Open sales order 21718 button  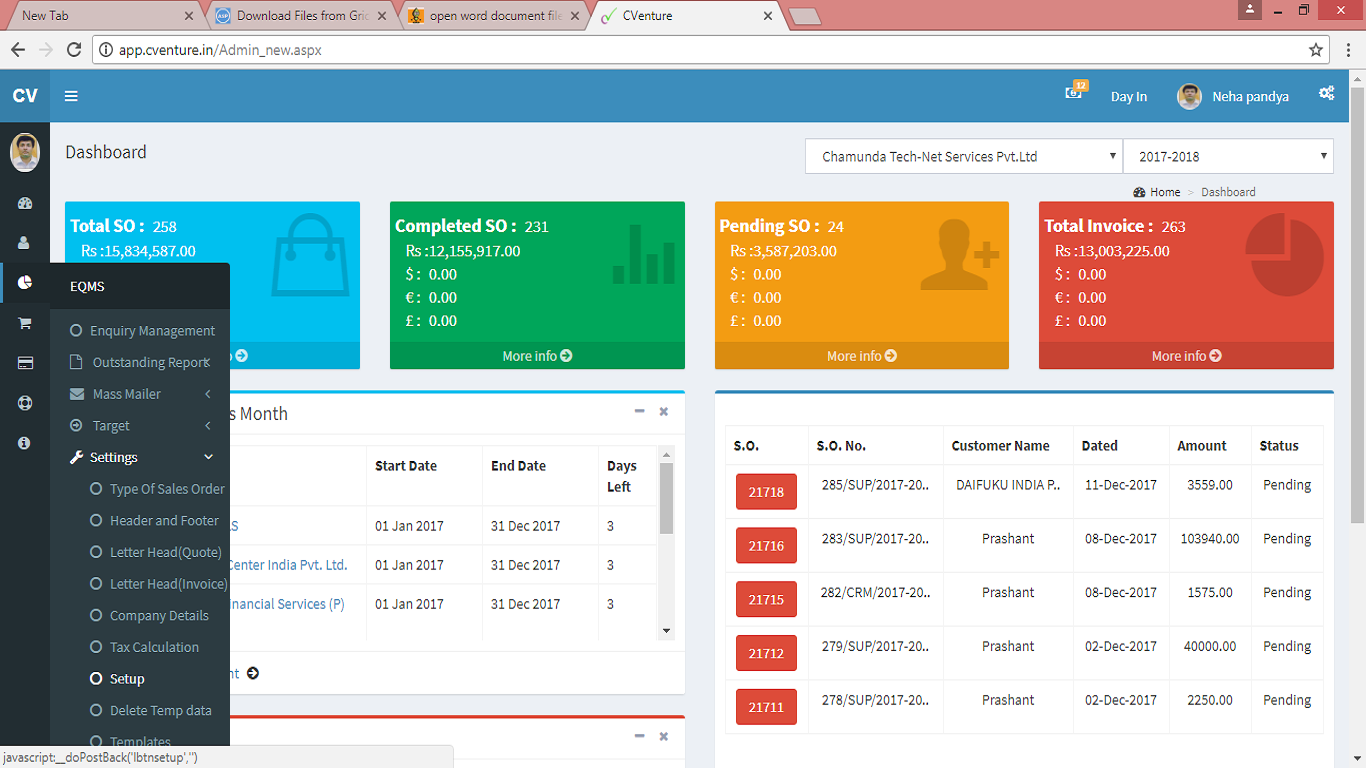(x=766, y=492)
